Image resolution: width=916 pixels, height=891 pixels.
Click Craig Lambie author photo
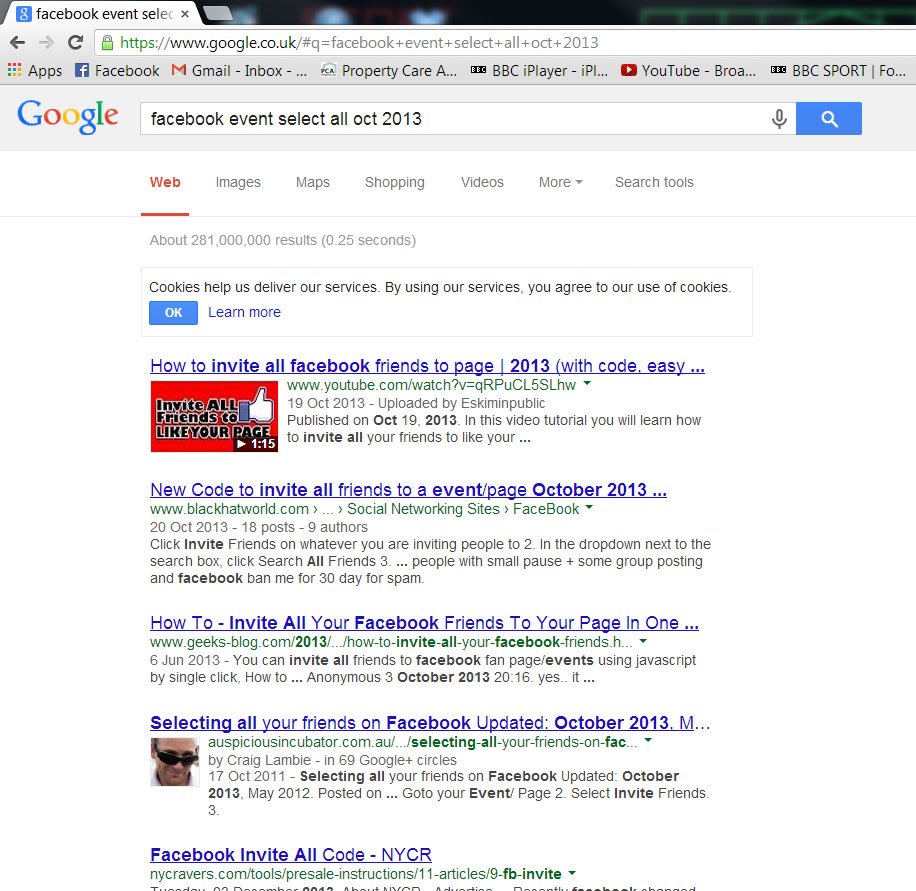click(x=175, y=762)
